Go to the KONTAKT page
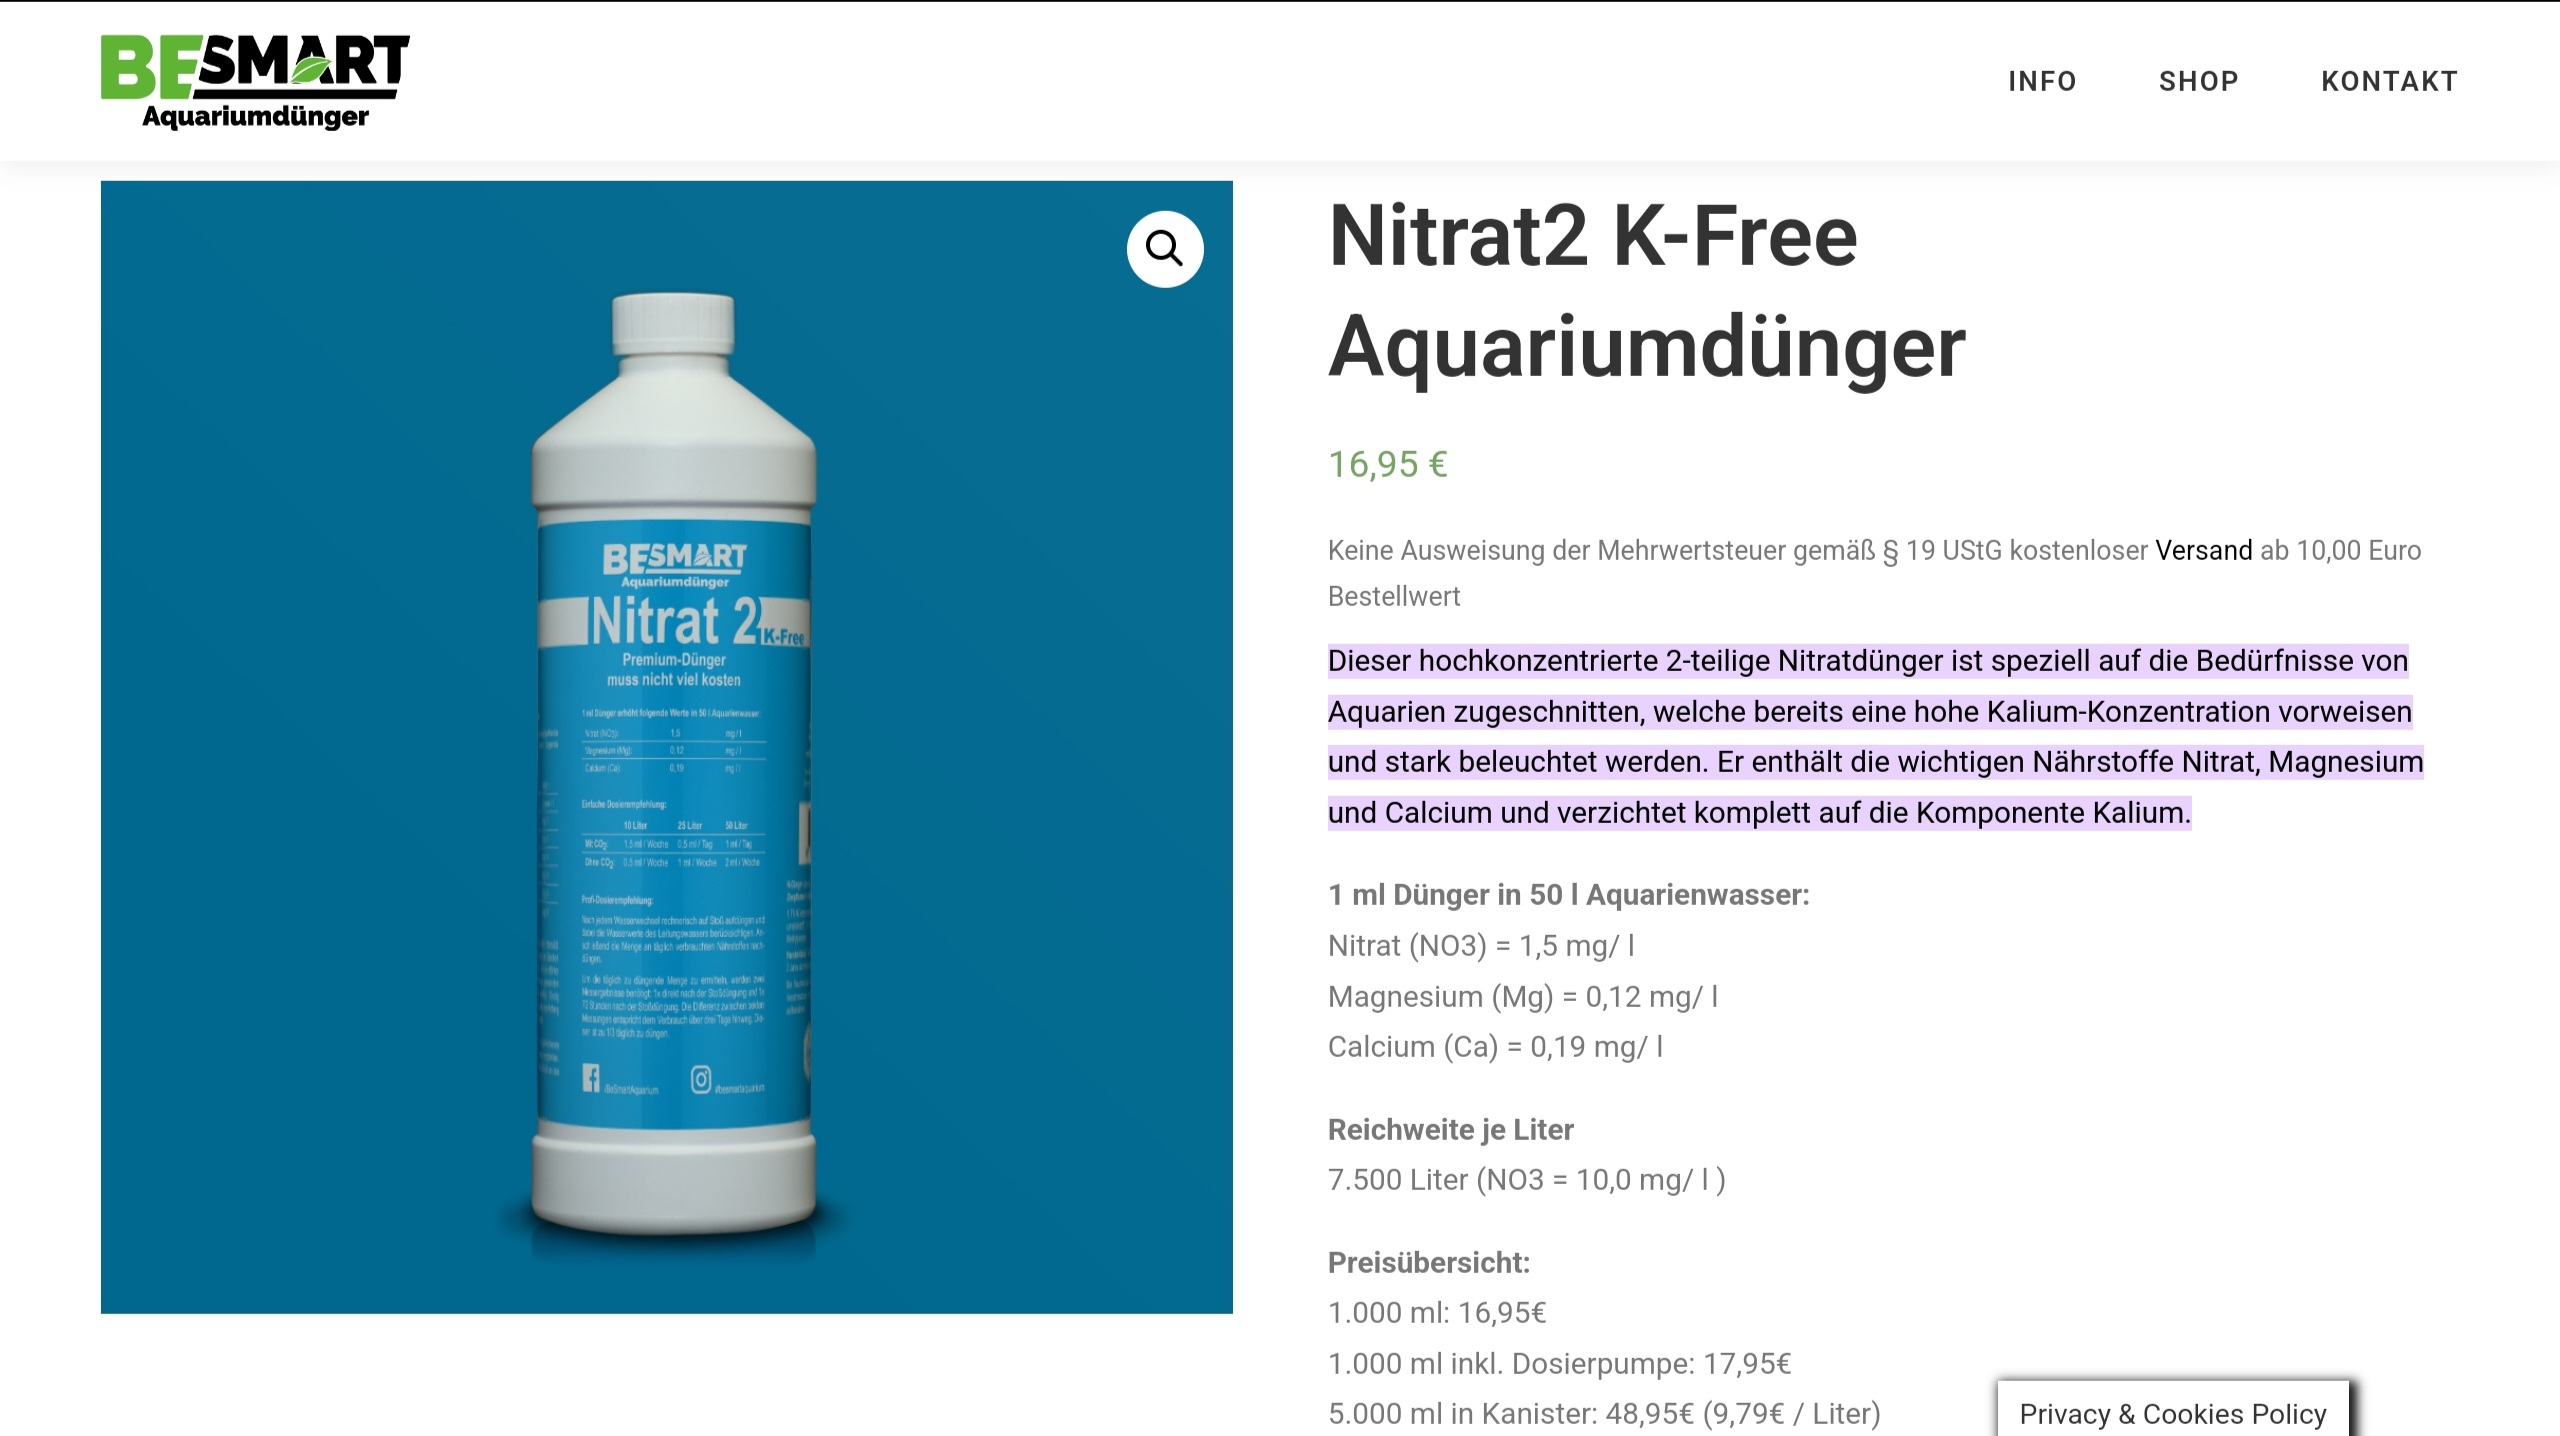 2389,81
